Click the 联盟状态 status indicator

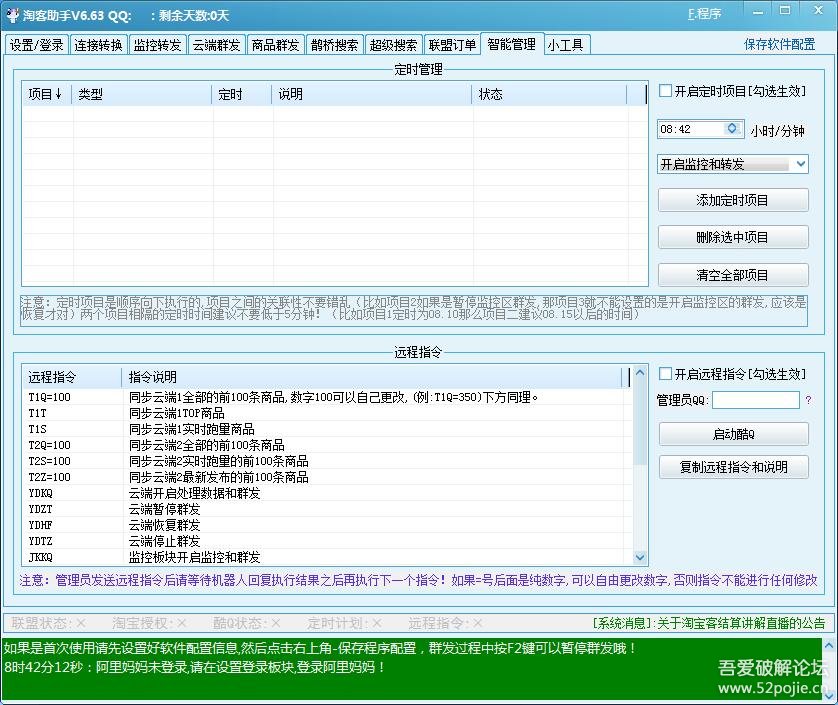(48, 623)
